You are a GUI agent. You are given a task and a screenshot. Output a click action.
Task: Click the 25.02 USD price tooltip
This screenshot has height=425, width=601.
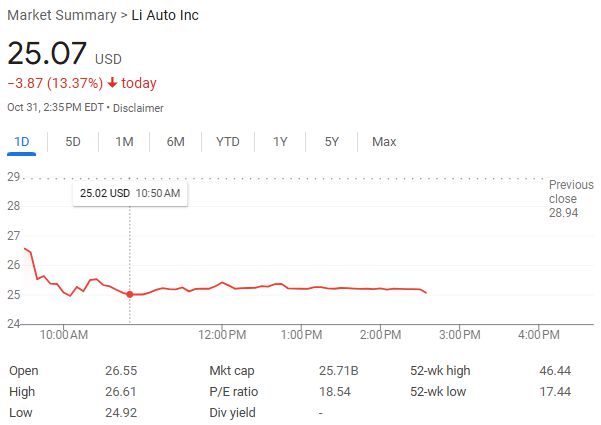coord(130,193)
